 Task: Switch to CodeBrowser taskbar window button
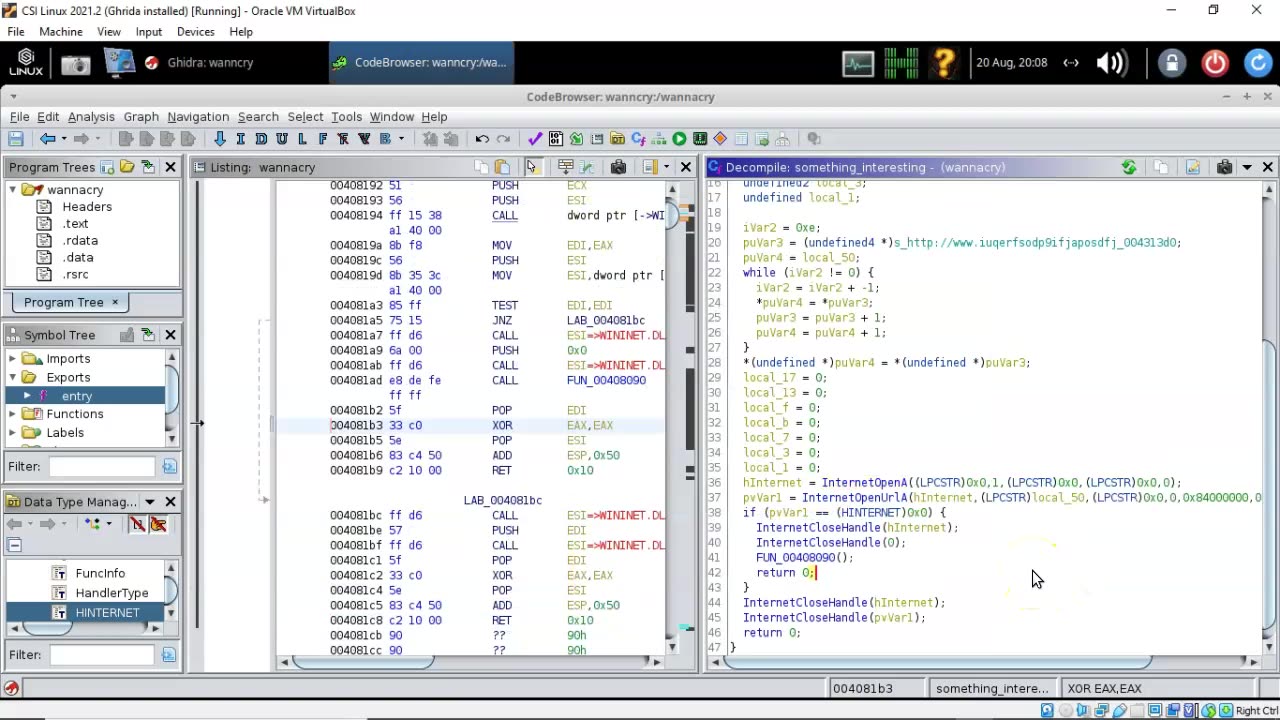(x=420, y=63)
